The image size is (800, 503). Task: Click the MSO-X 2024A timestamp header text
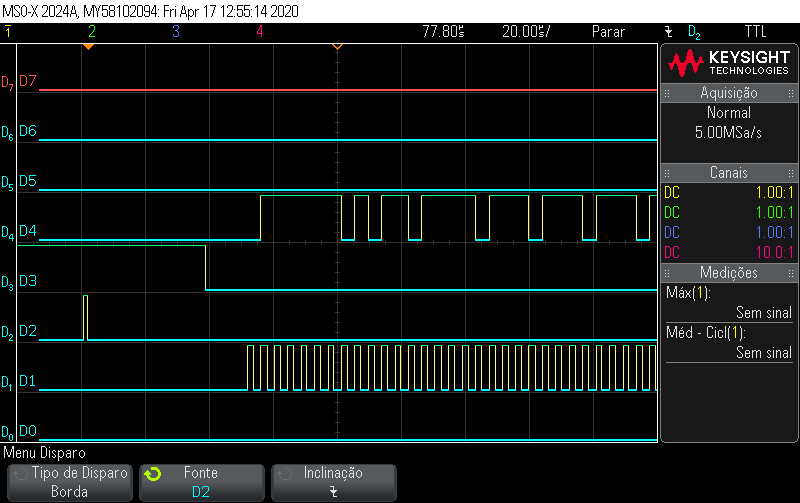151,11
